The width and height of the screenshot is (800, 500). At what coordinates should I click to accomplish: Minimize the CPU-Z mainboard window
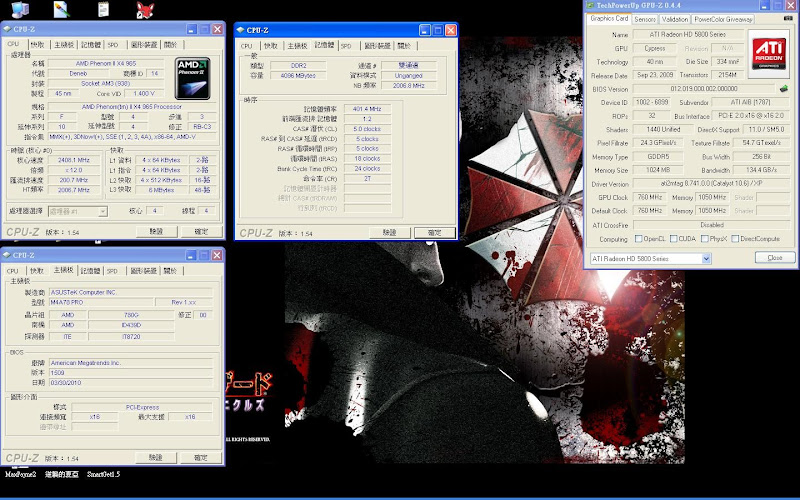point(191,255)
